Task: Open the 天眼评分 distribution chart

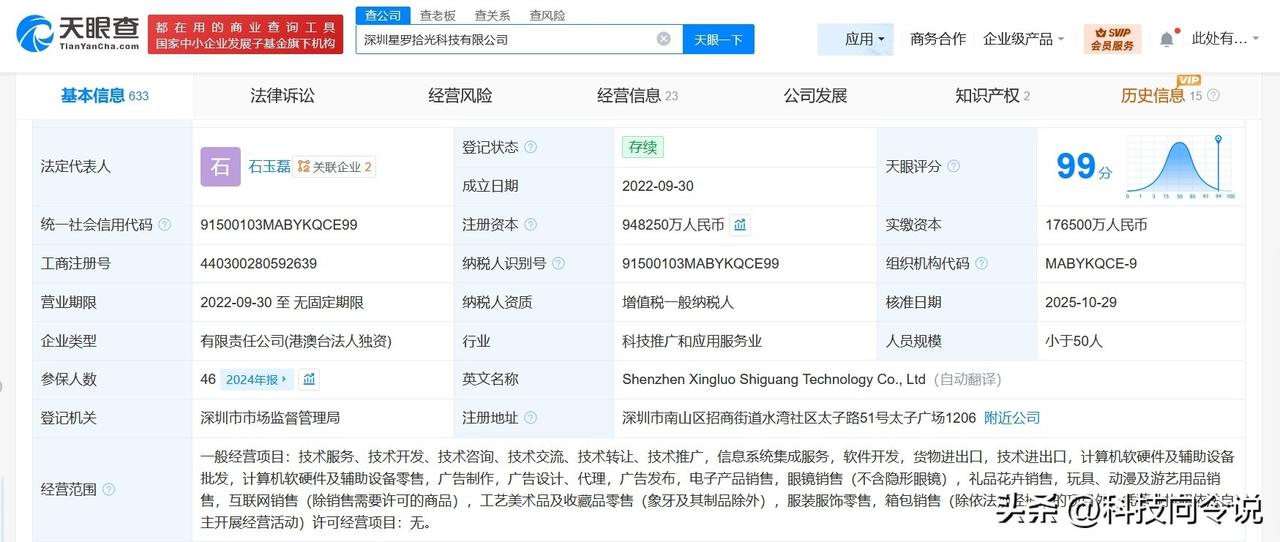Action: (x=1180, y=166)
